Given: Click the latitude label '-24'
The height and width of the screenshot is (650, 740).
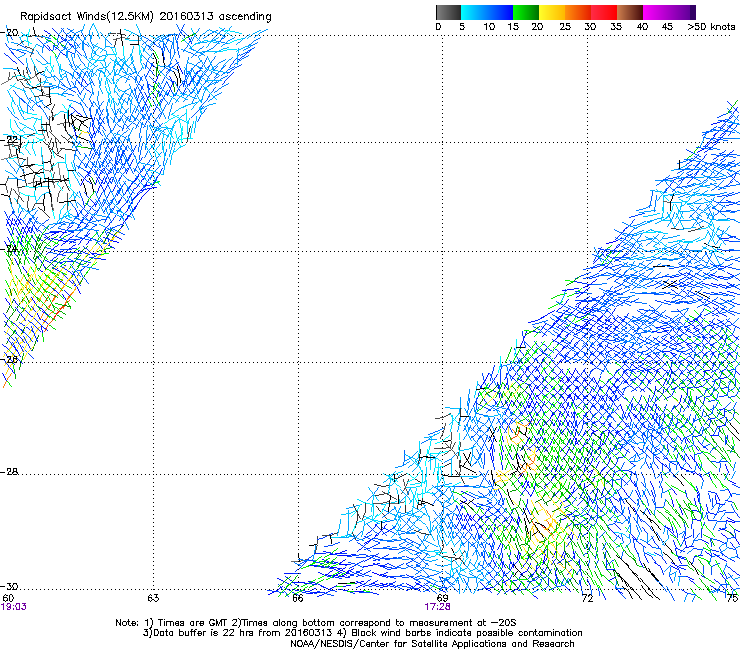Looking at the screenshot, I should 10,249.
